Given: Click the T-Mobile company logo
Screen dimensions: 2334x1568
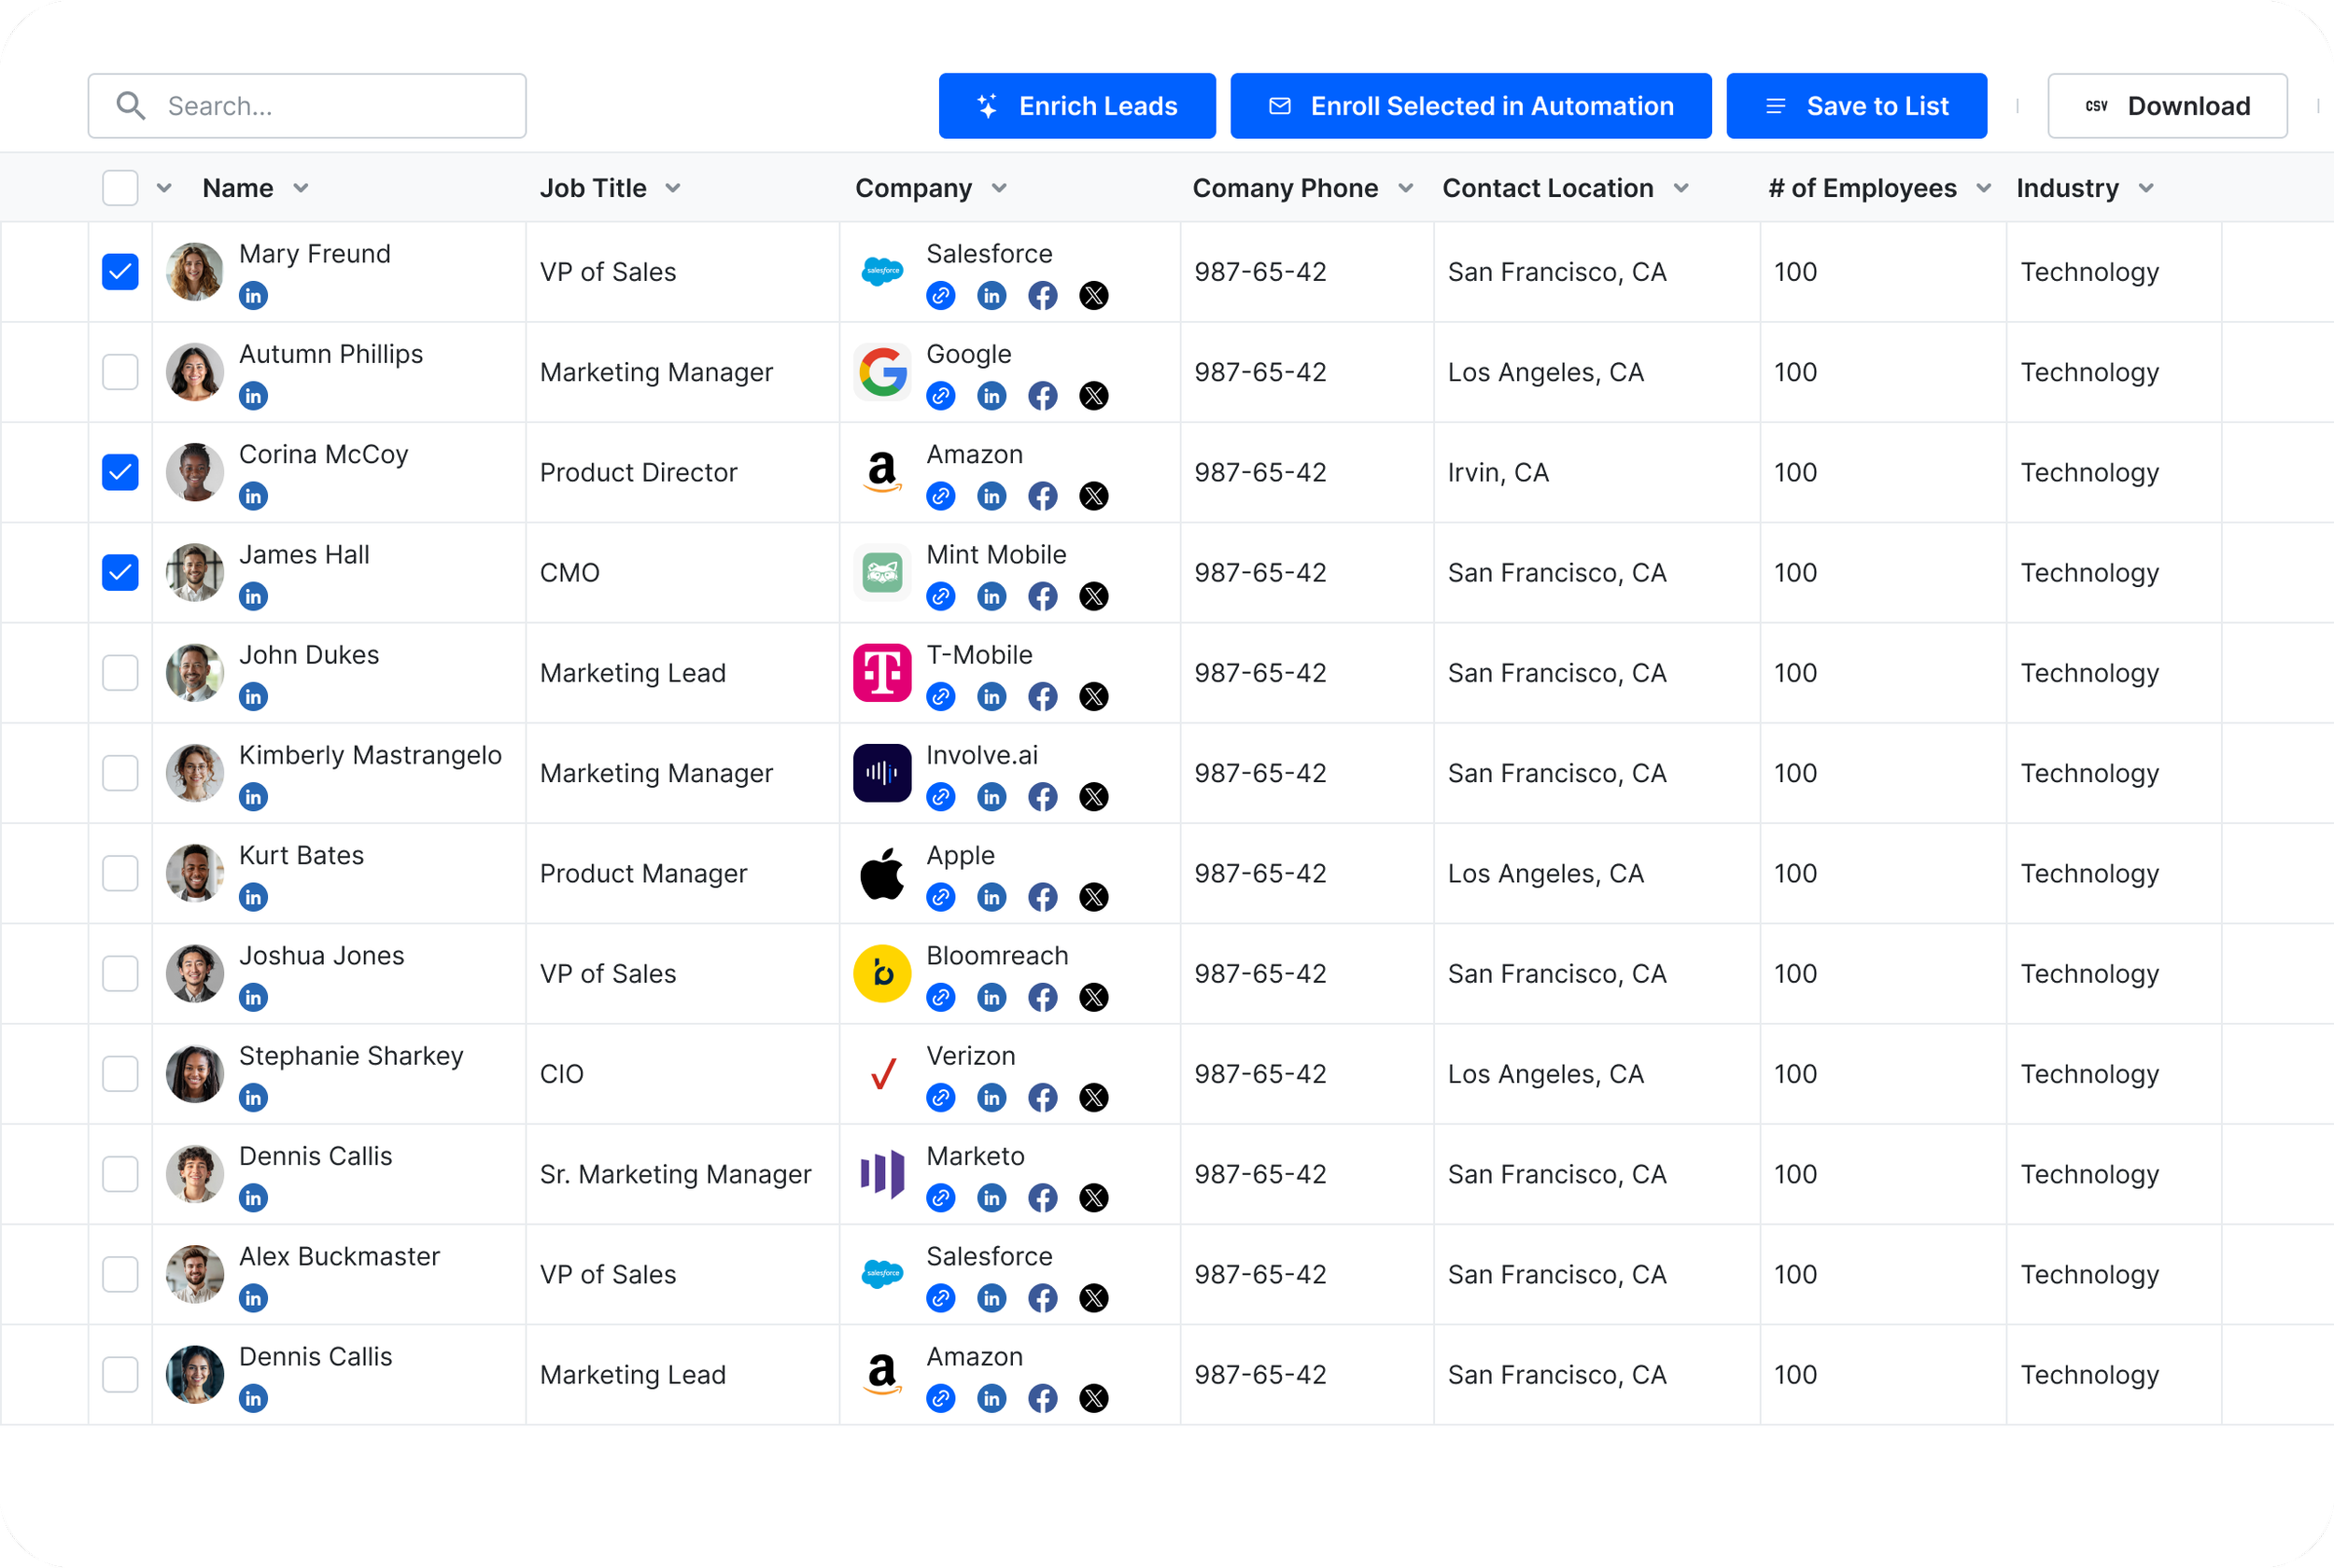Looking at the screenshot, I should click(x=882, y=673).
